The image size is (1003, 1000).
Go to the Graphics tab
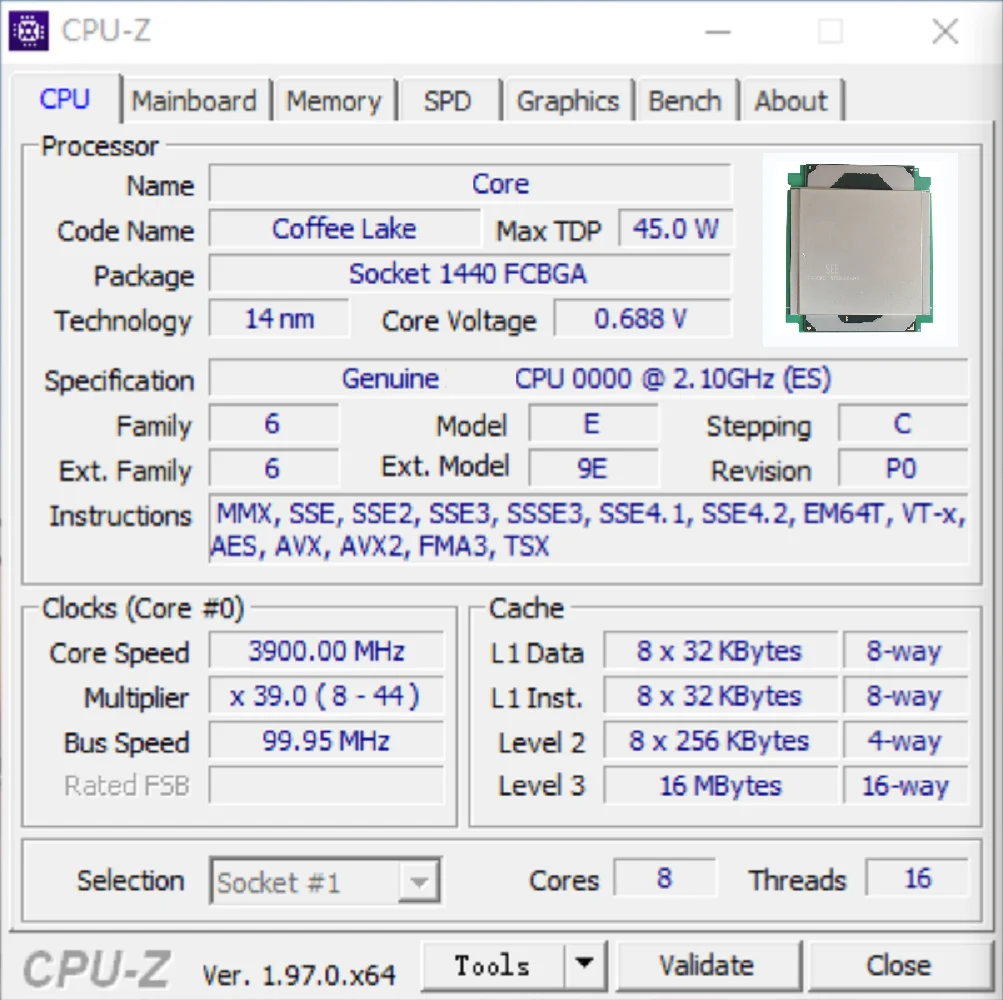tap(568, 100)
